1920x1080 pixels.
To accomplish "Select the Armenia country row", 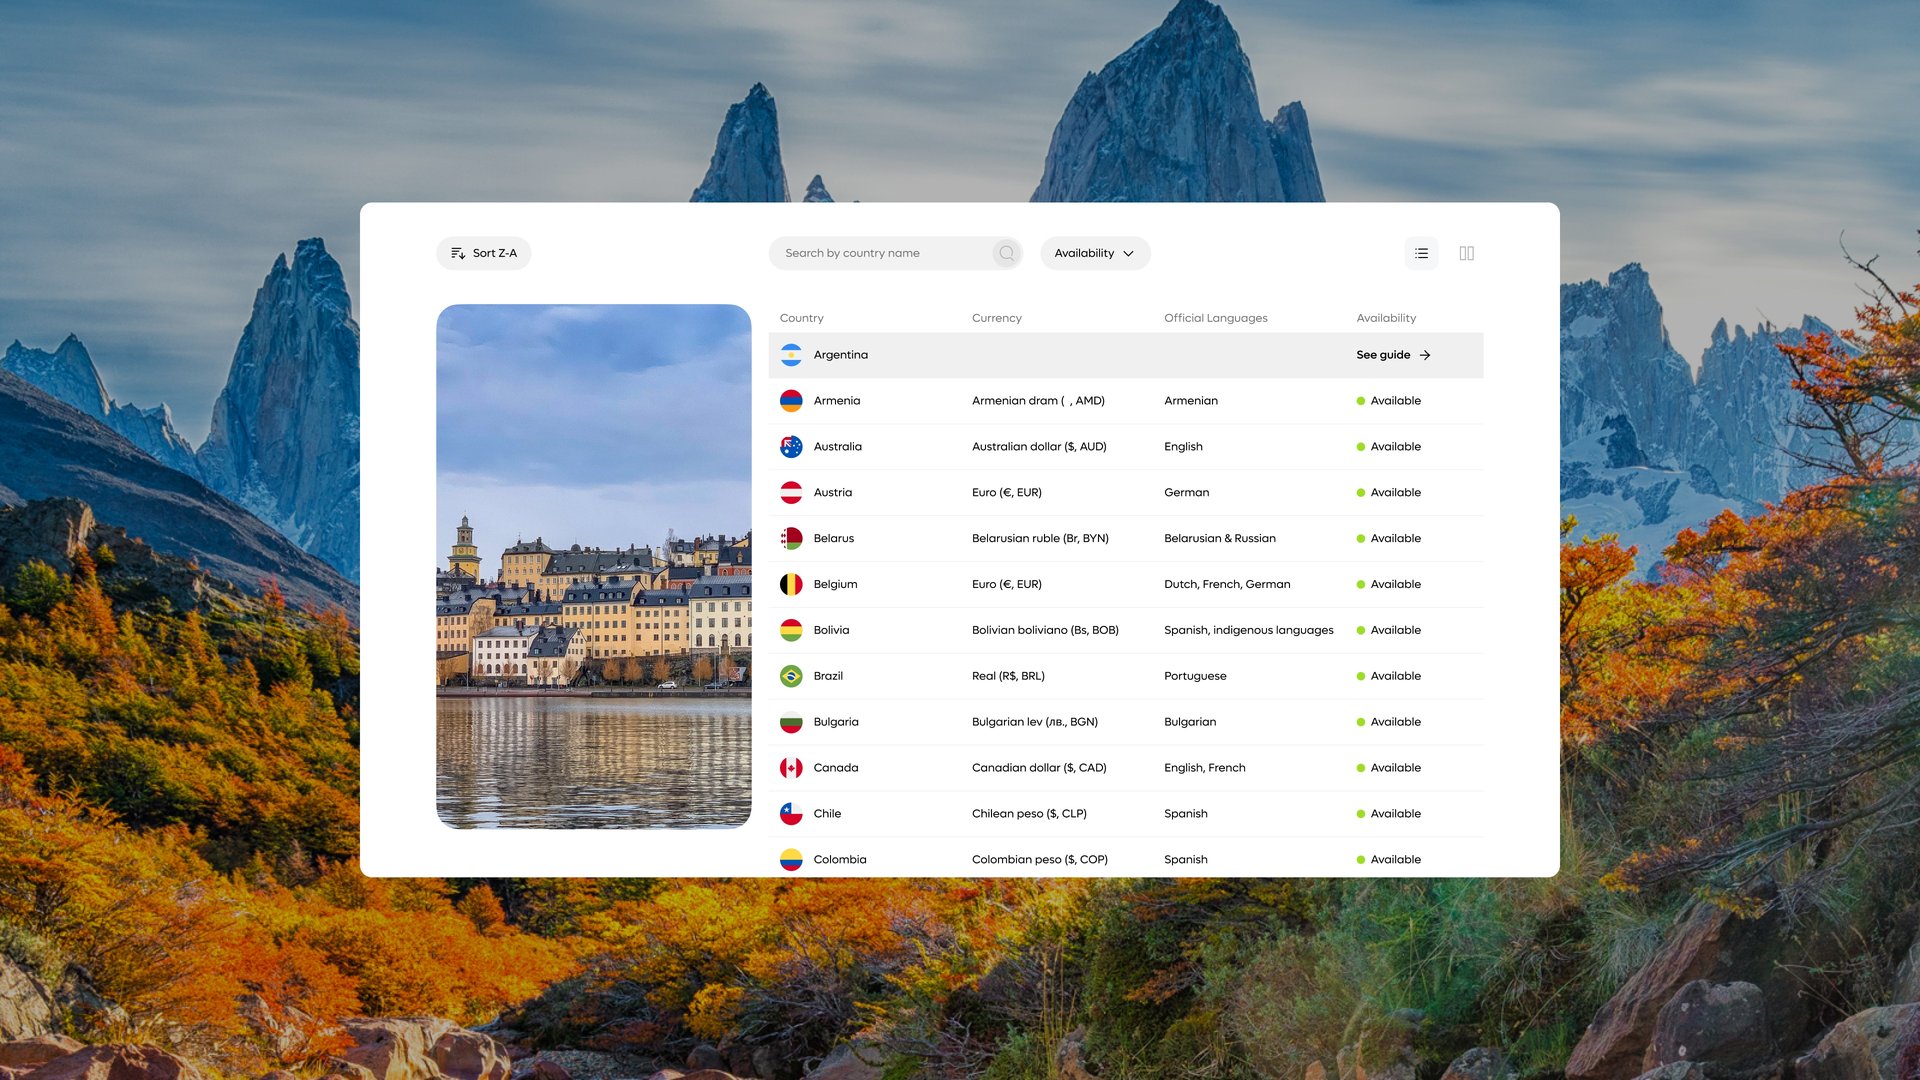I will click(x=837, y=401).
